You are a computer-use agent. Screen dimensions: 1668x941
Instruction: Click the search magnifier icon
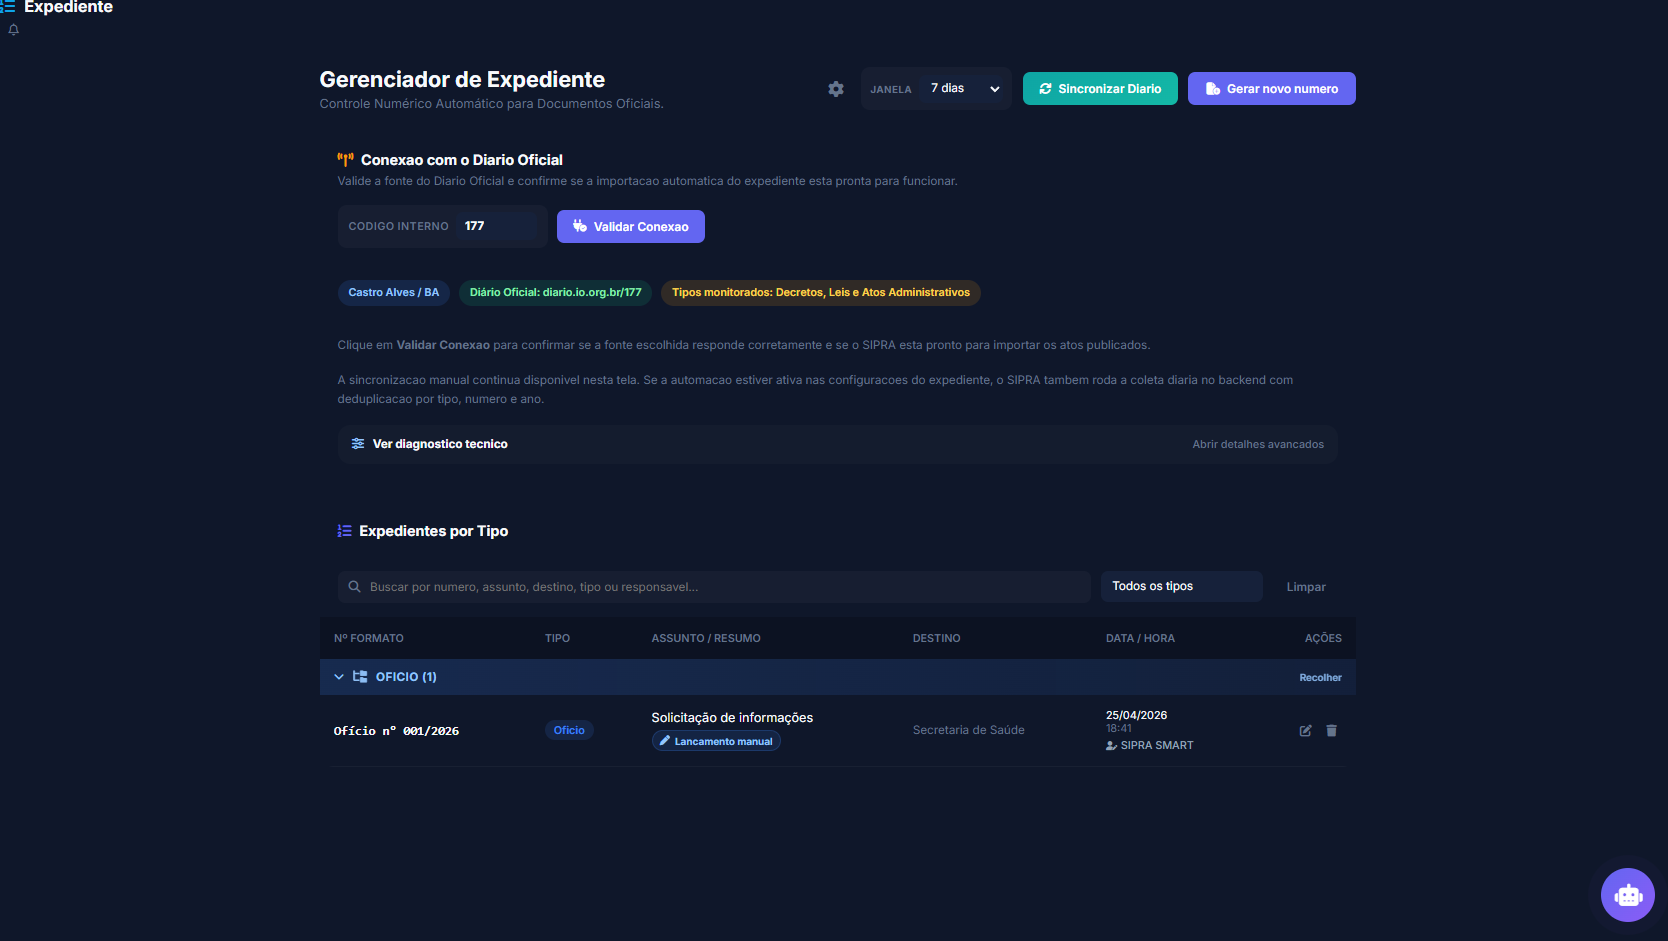[x=354, y=587]
